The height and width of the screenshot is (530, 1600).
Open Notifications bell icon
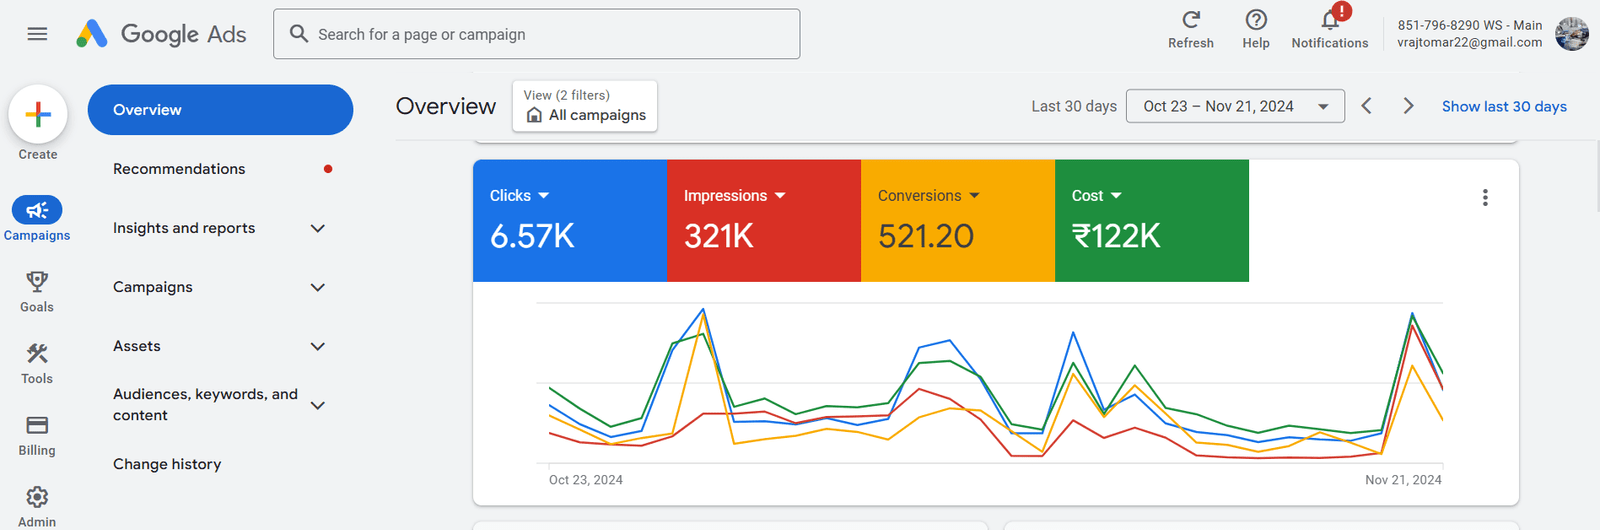(1330, 20)
